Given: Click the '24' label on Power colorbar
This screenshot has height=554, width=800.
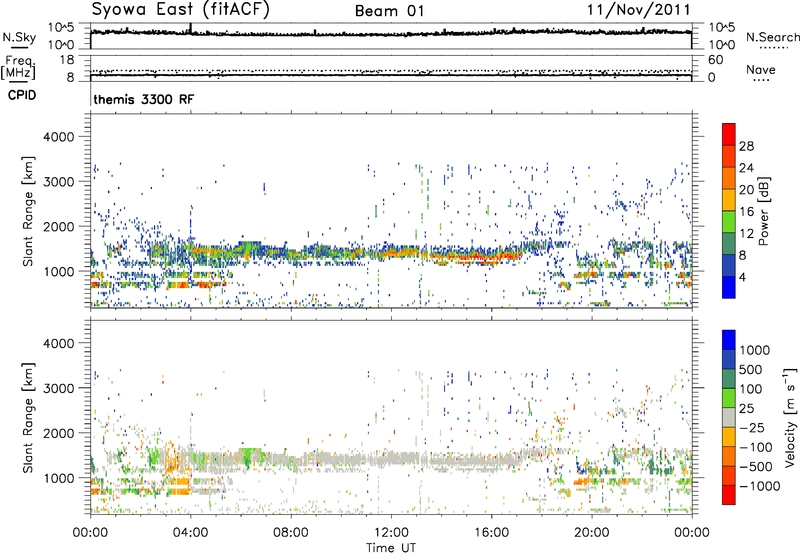Looking at the screenshot, I should coord(746,168).
